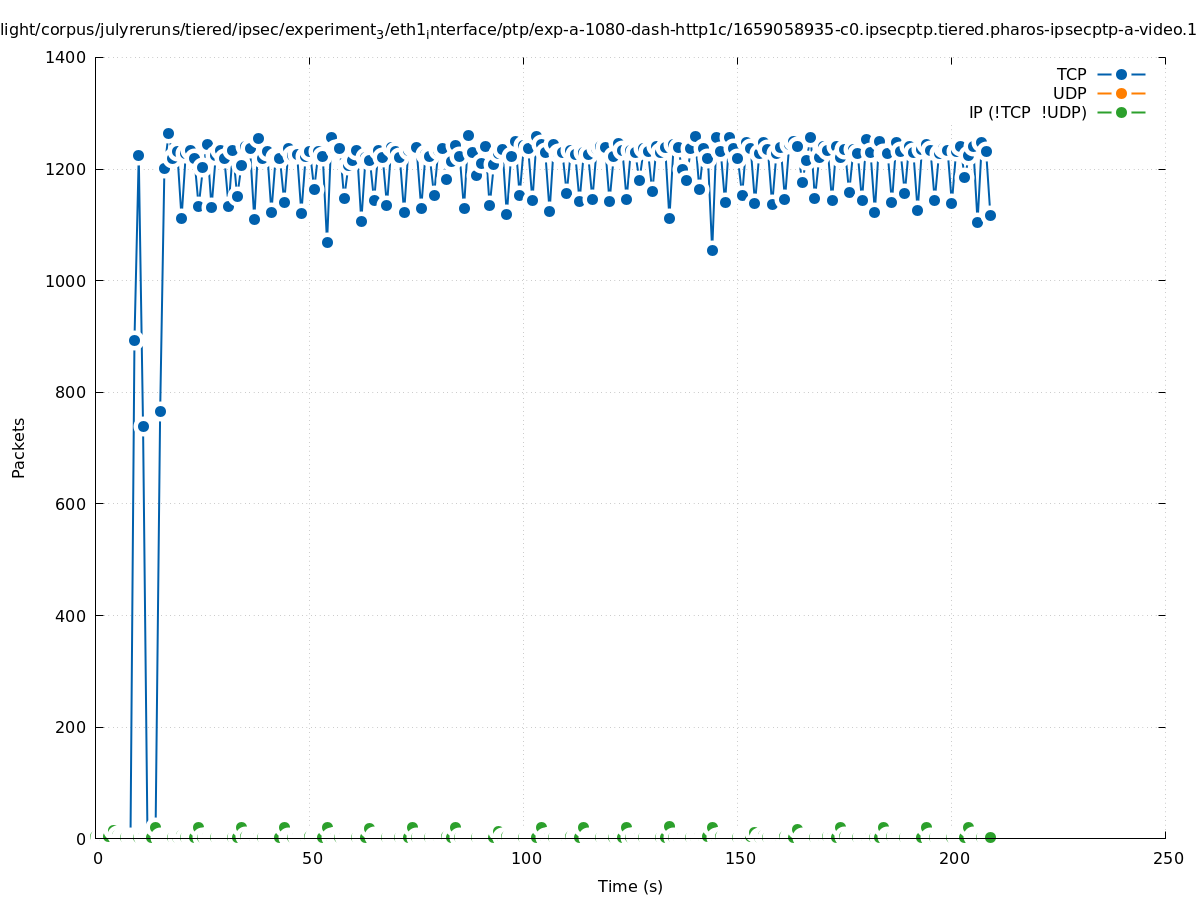Click the final TCP data point near 208 seconds
The height and width of the screenshot is (900, 1197).
click(x=990, y=215)
